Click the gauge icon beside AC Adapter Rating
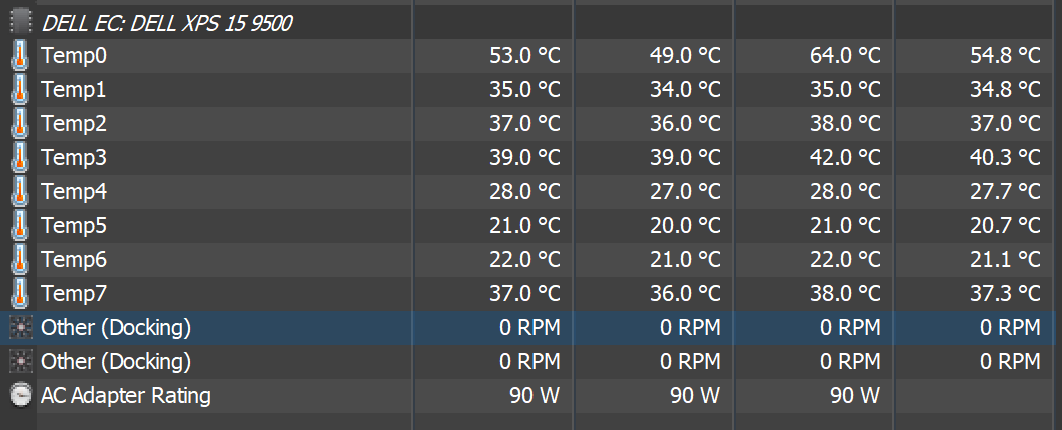This screenshot has width=1062, height=430. click(x=20, y=395)
